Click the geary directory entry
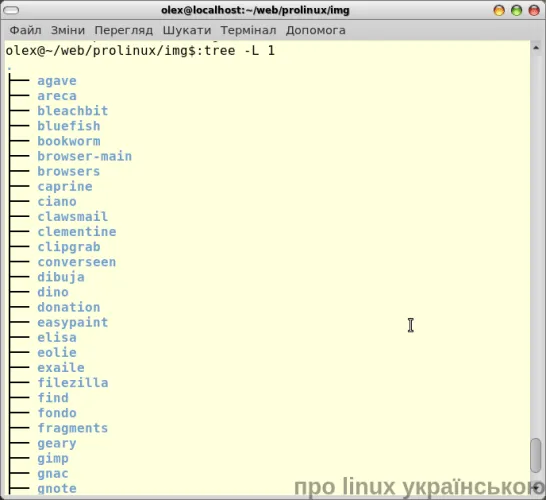This screenshot has width=546, height=500. click(57, 444)
